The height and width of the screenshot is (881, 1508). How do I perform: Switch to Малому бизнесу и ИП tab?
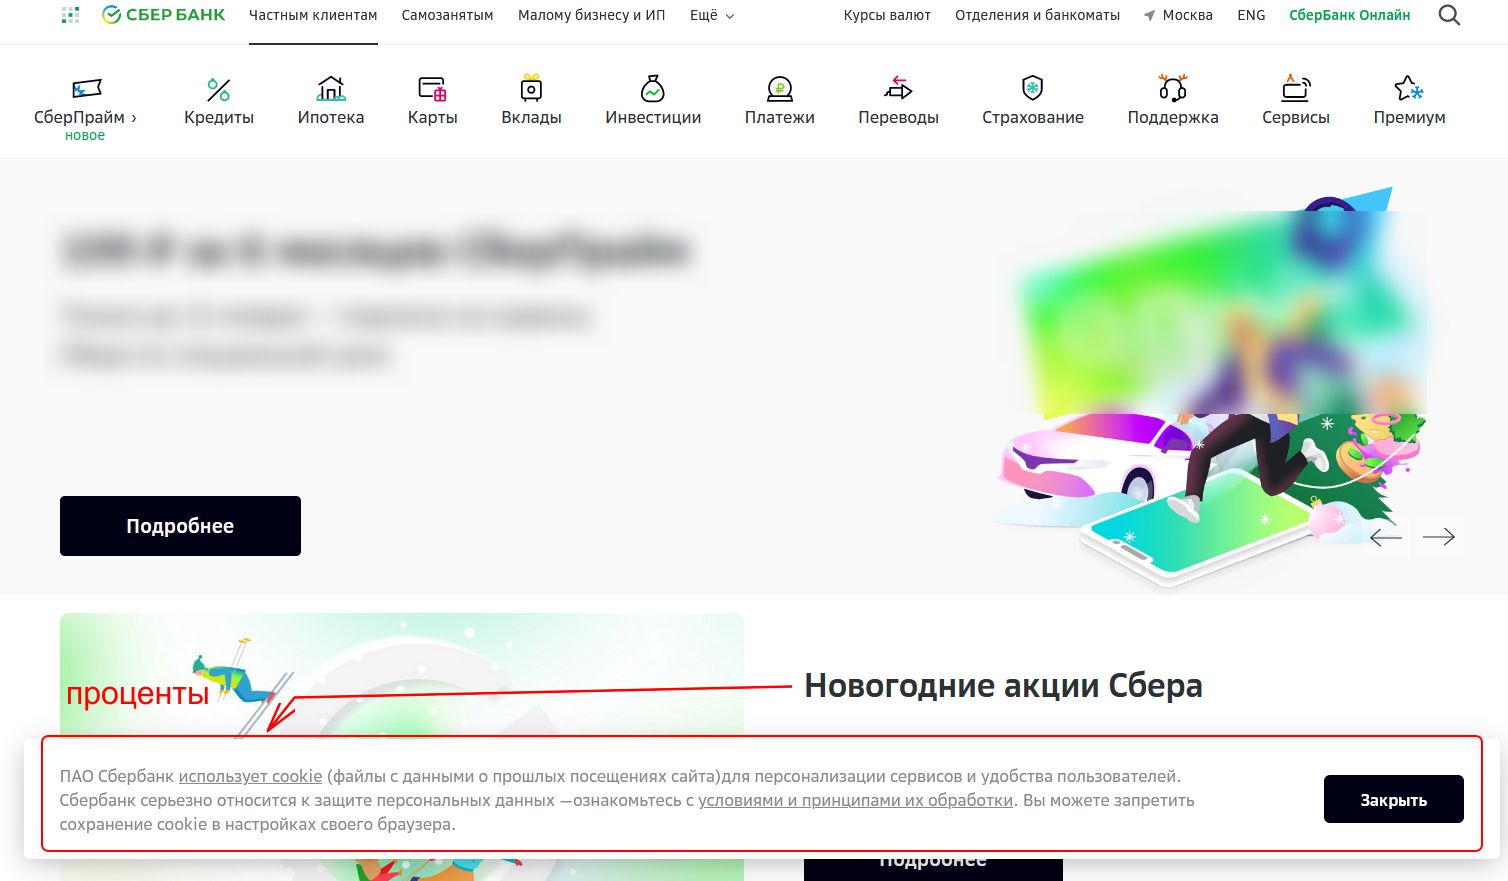pos(592,16)
